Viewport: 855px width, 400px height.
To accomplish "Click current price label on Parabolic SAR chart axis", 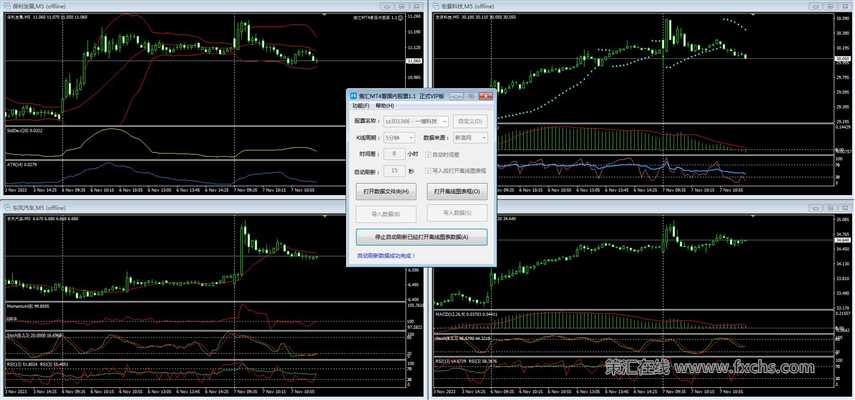I will click(842, 58).
